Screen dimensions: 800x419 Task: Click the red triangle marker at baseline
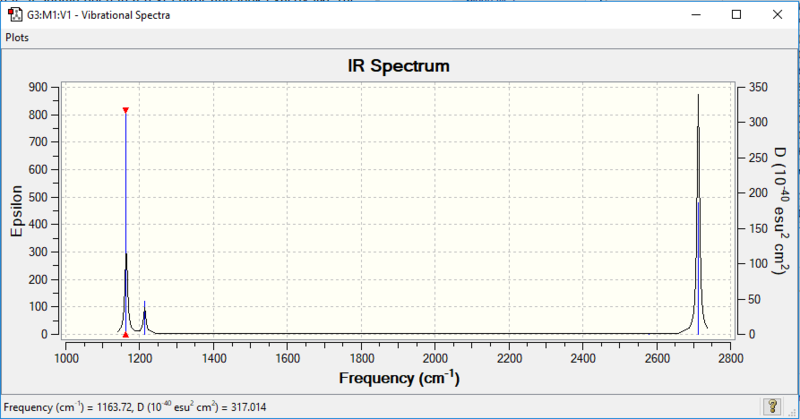point(126,335)
